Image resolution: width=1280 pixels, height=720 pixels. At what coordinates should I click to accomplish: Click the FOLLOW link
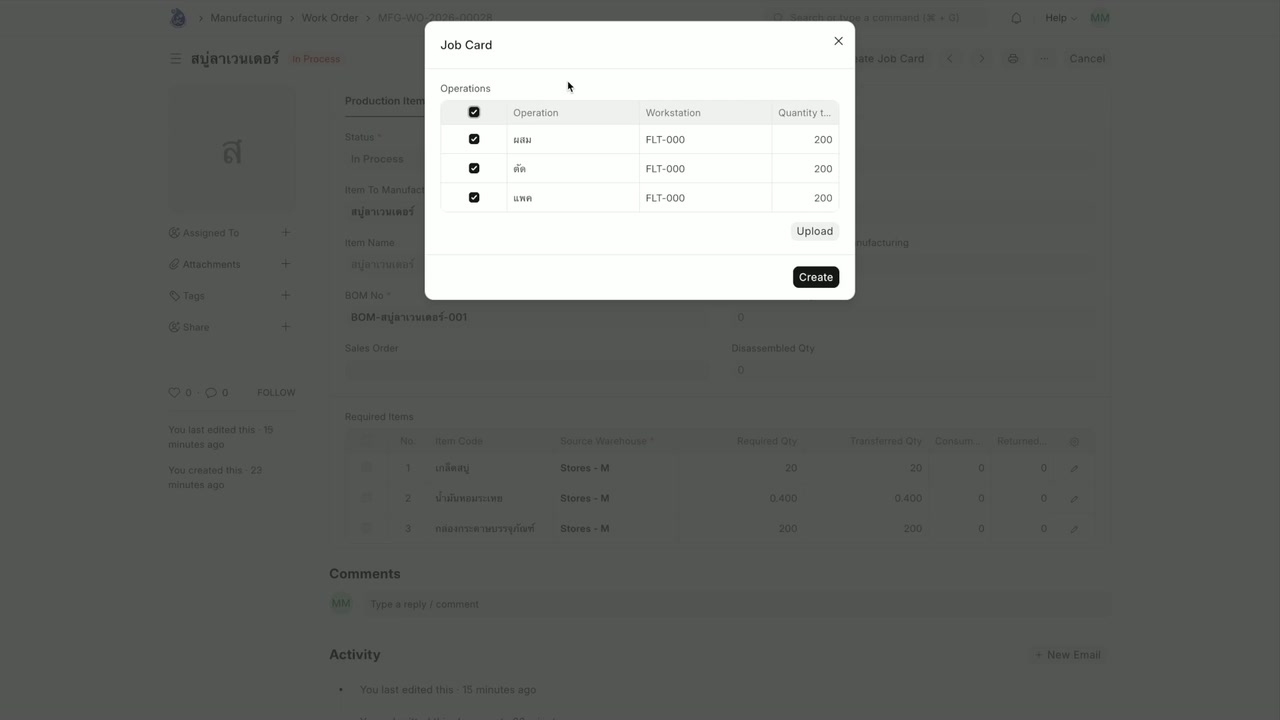pyautogui.click(x=276, y=393)
